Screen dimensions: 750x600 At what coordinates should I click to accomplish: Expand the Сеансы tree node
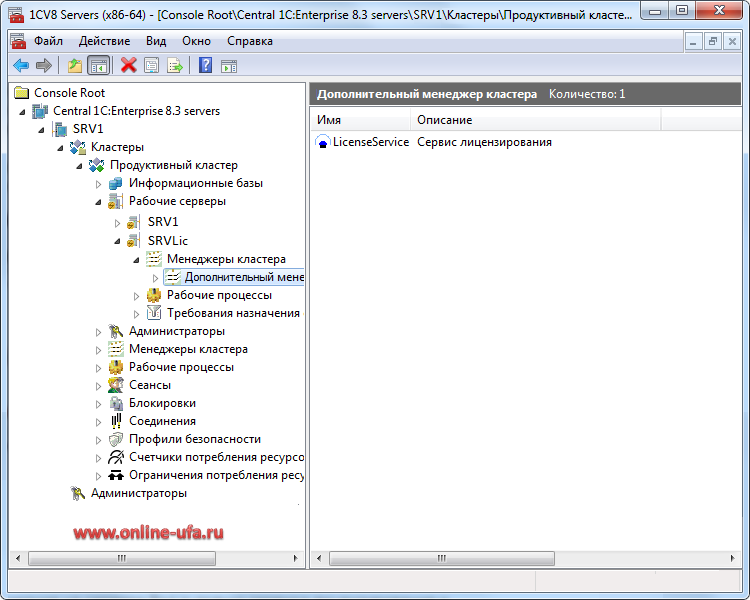point(99,386)
